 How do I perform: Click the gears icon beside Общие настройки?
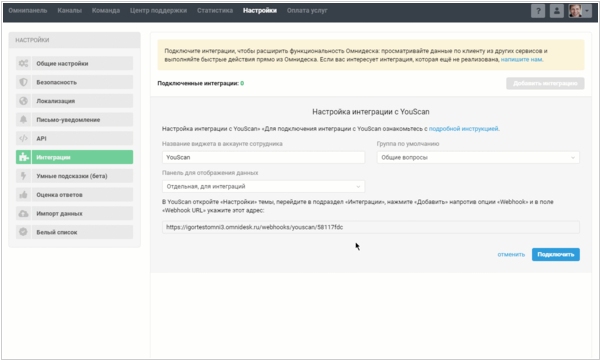(24, 64)
